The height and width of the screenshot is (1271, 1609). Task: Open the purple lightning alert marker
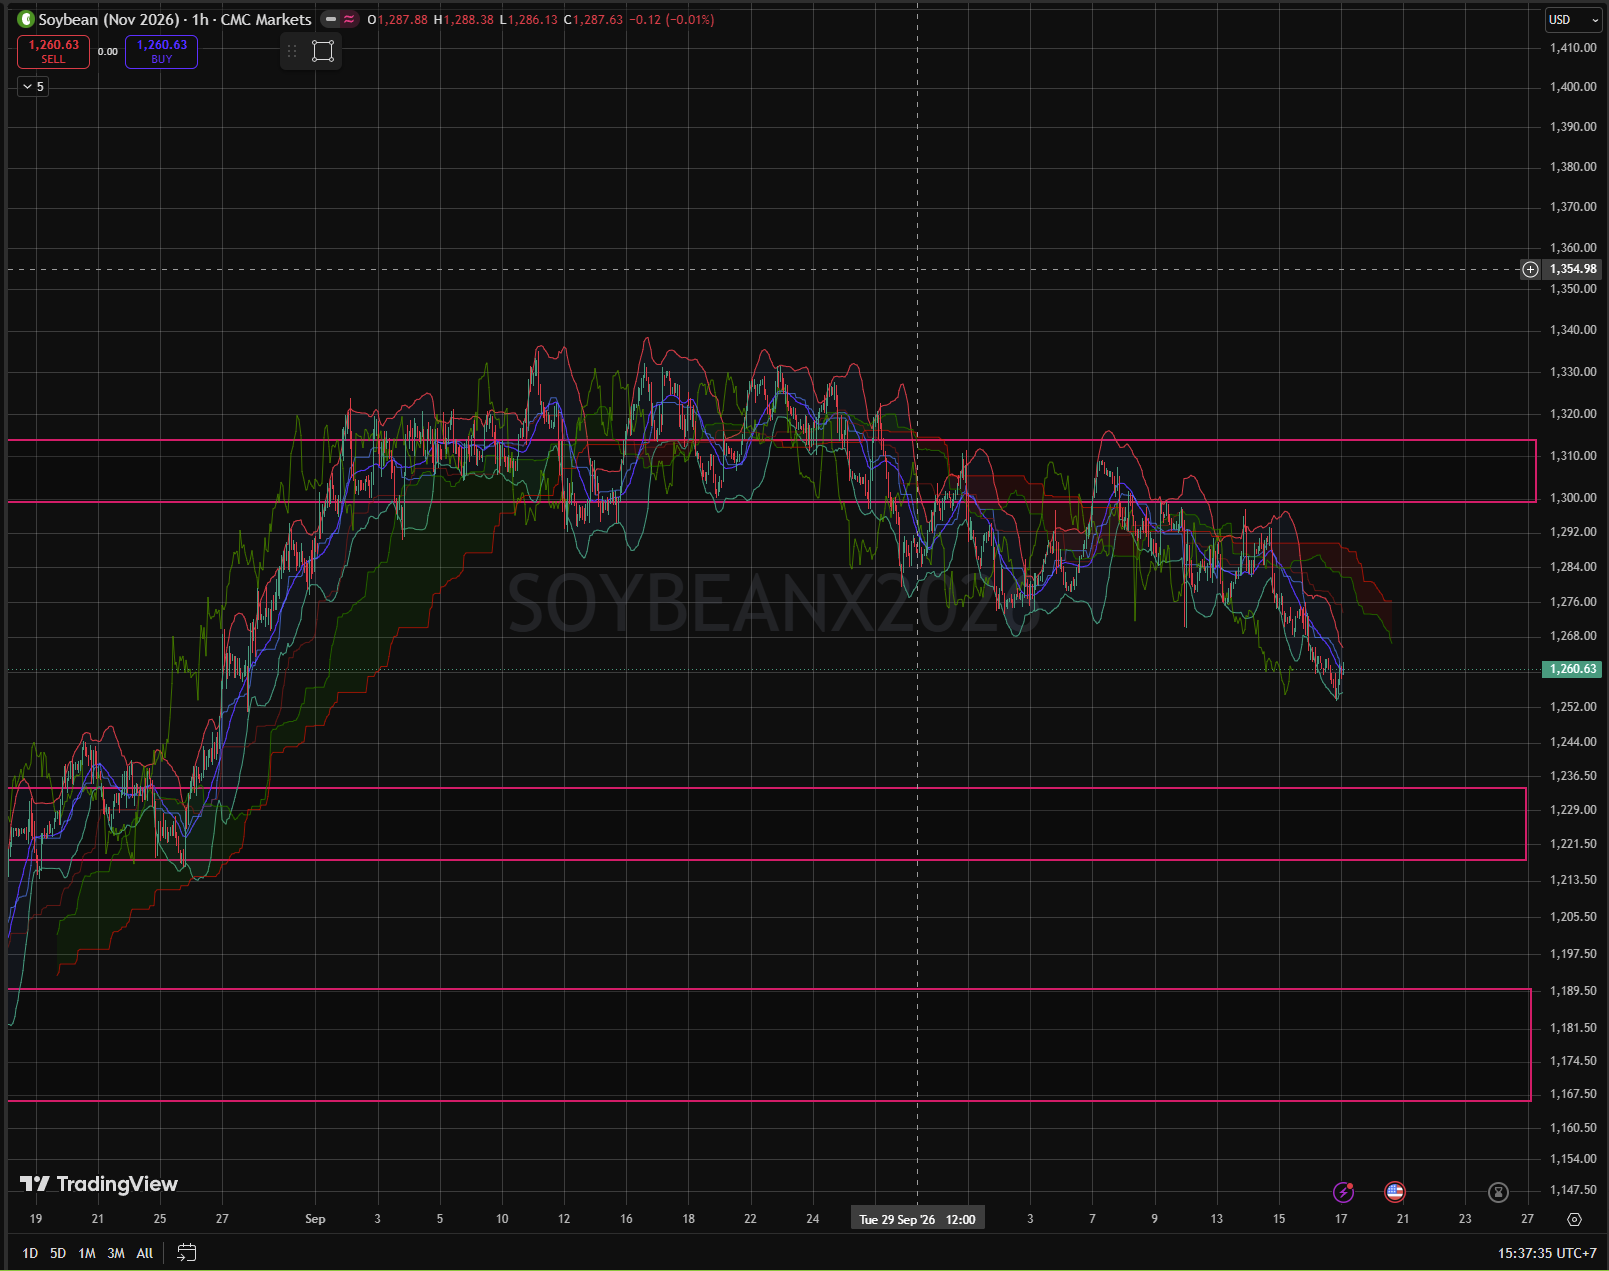[x=1343, y=1192]
